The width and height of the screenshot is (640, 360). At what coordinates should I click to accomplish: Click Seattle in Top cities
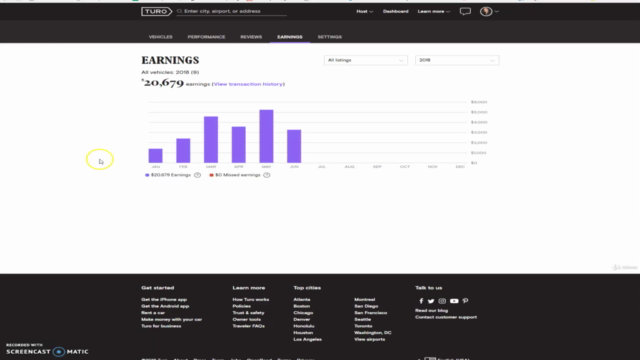(362, 320)
